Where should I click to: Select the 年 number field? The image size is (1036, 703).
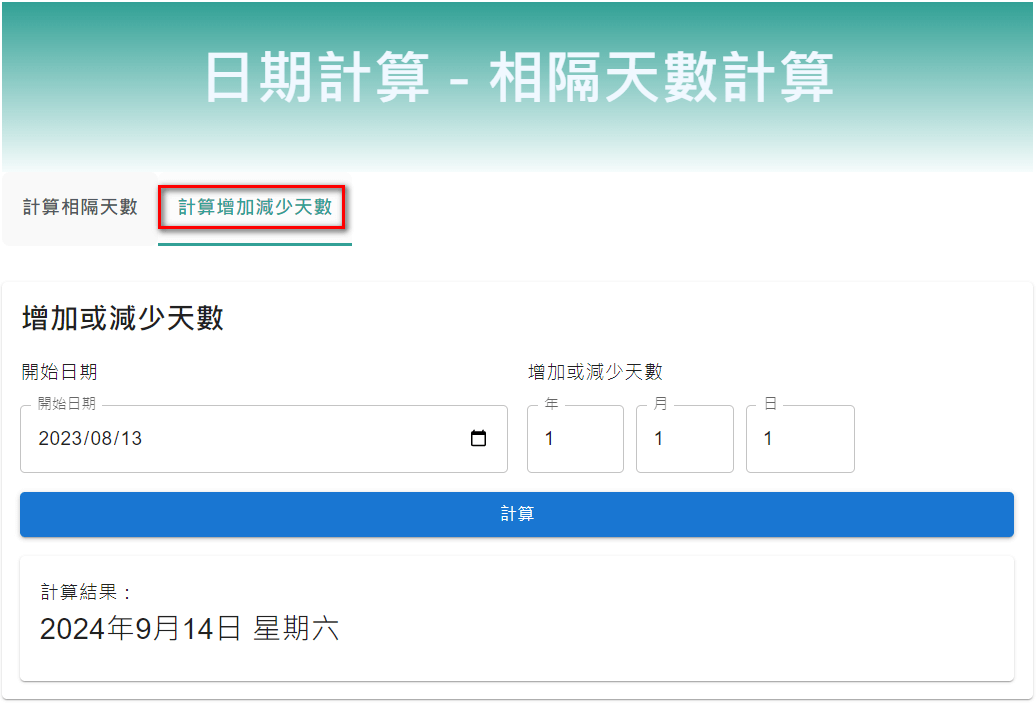[575, 438]
